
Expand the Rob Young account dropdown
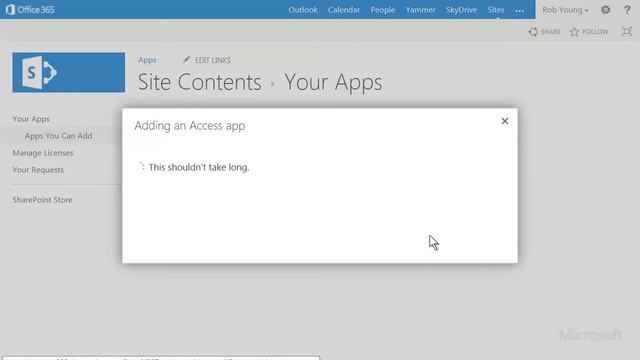[x=565, y=10]
